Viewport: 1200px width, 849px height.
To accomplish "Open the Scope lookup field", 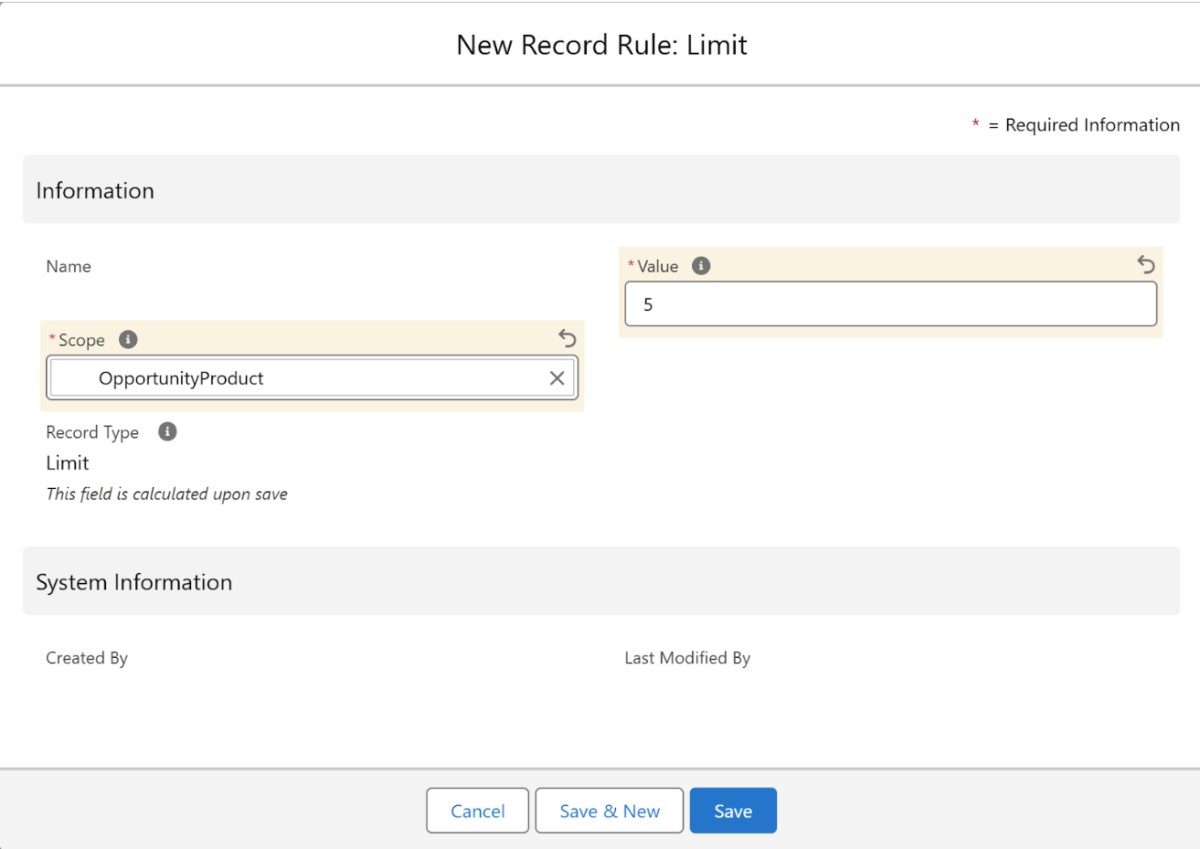I will coord(300,378).
